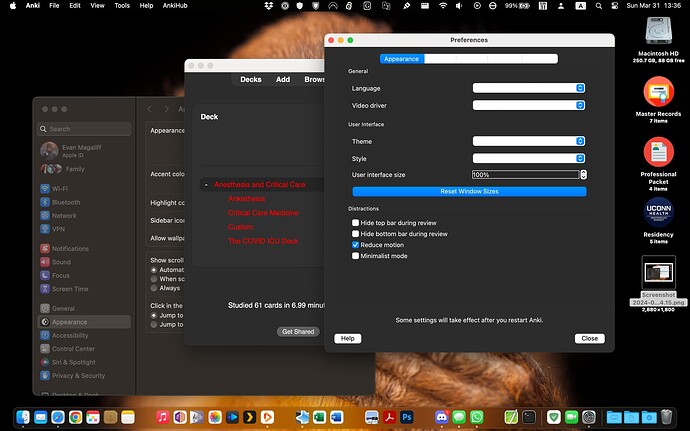The height and width of the screenshot is (431, 690).
Task: Uncheck the Reduce motion checkbox
Action: [x=355, y=245]
